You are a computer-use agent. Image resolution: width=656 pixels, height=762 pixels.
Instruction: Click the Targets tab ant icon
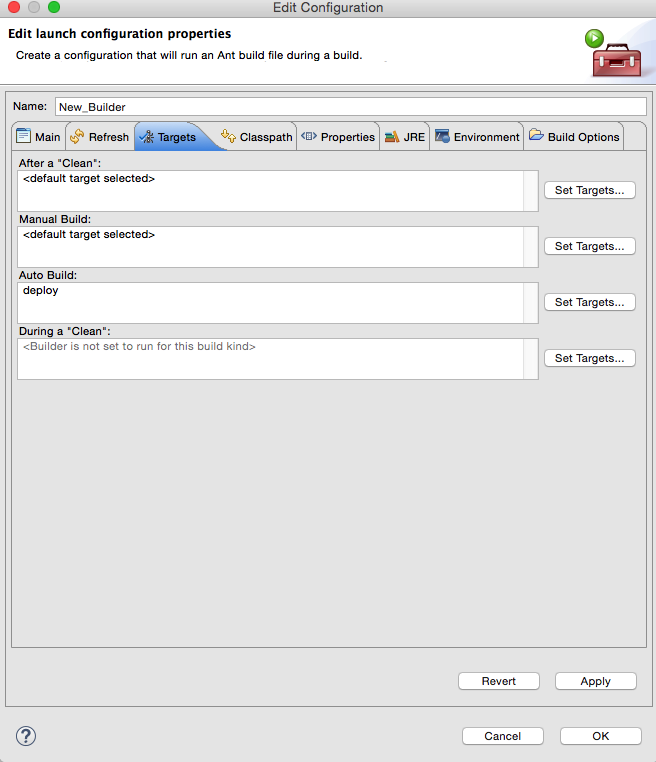146,137
